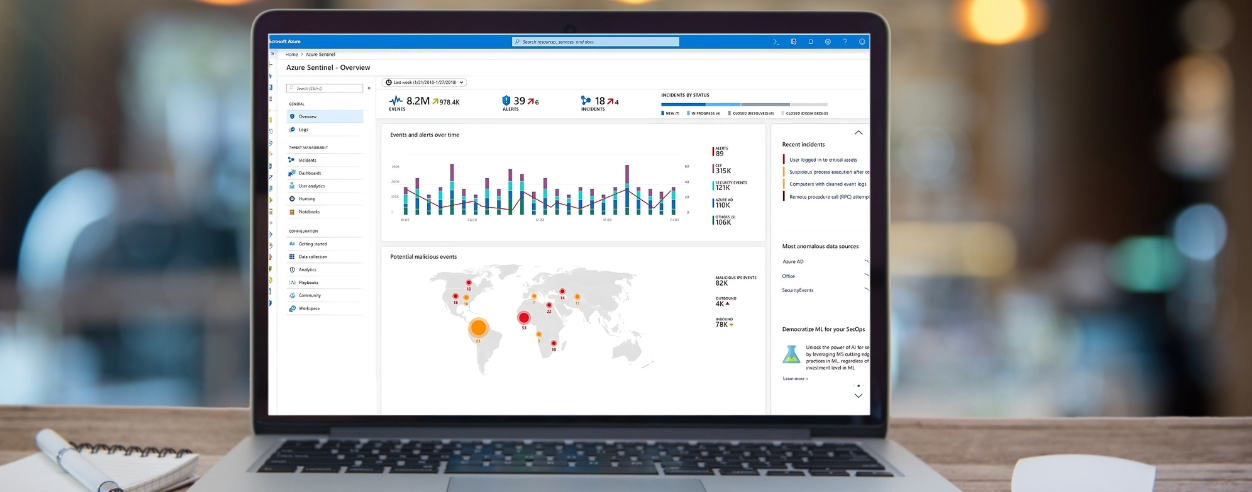This screenshot has width=1252, height=492.
Task: Click the Playbooks icon
Action: coord(291,283)
